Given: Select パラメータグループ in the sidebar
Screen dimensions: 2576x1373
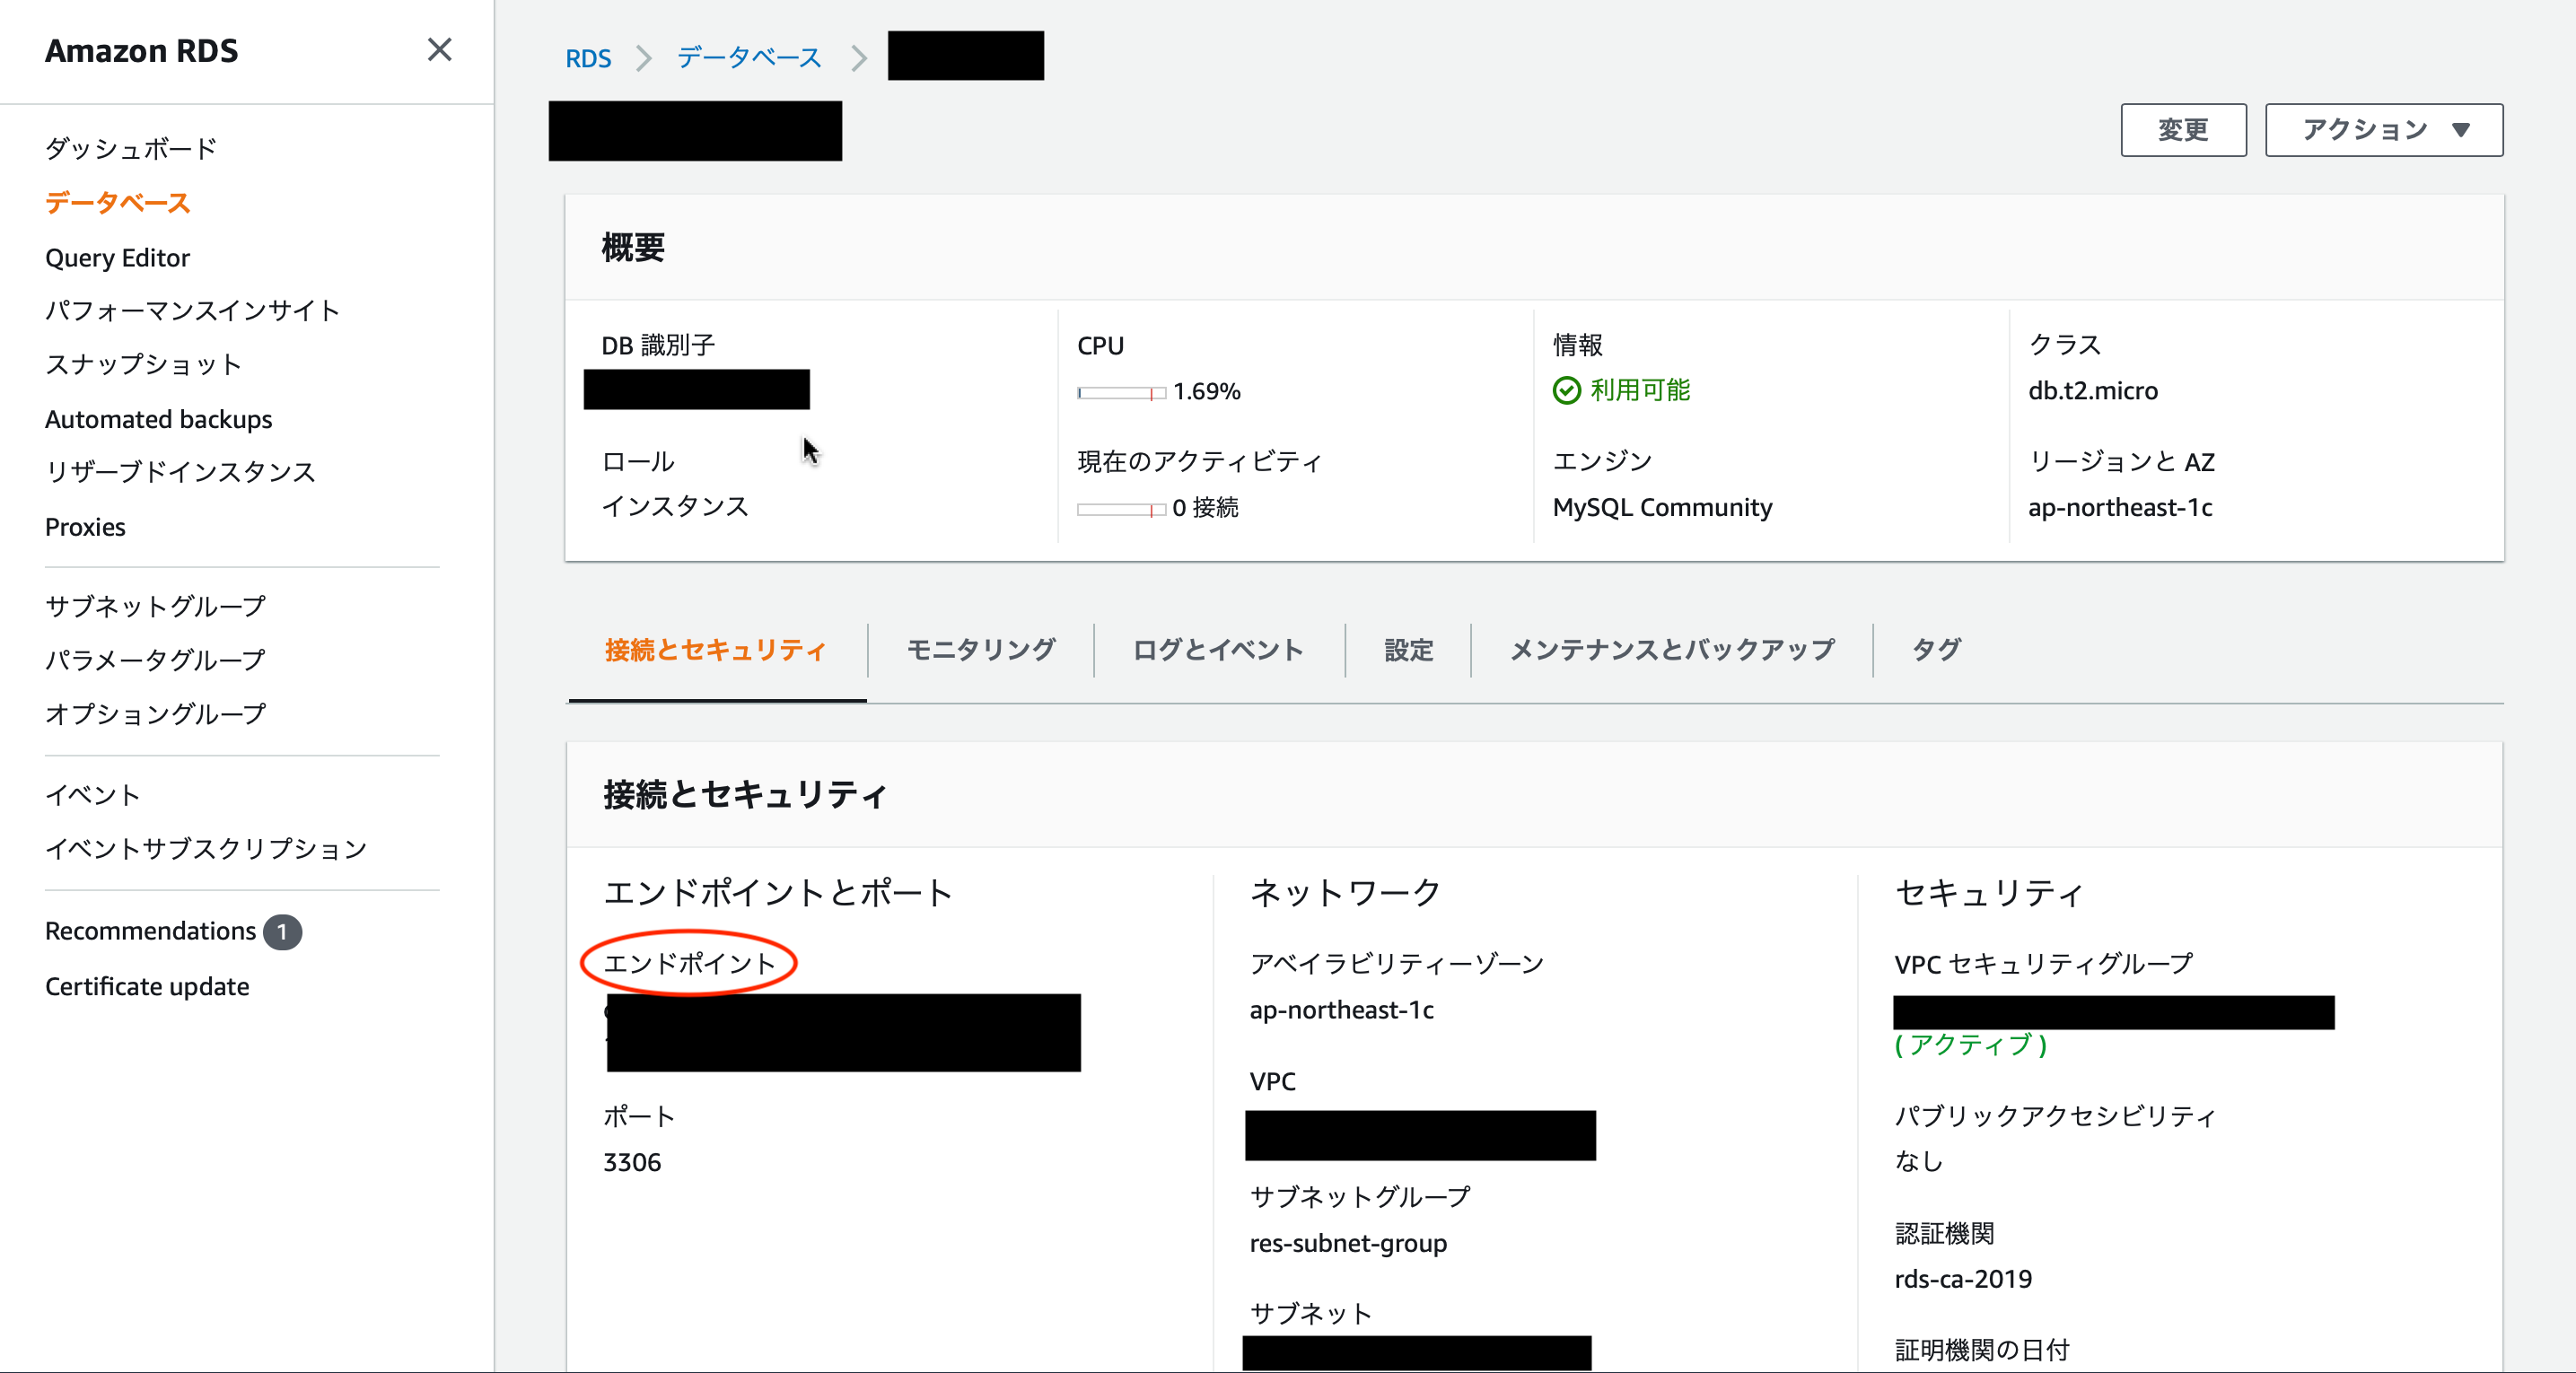Looking at the screenshot, I should coord(154,659).
